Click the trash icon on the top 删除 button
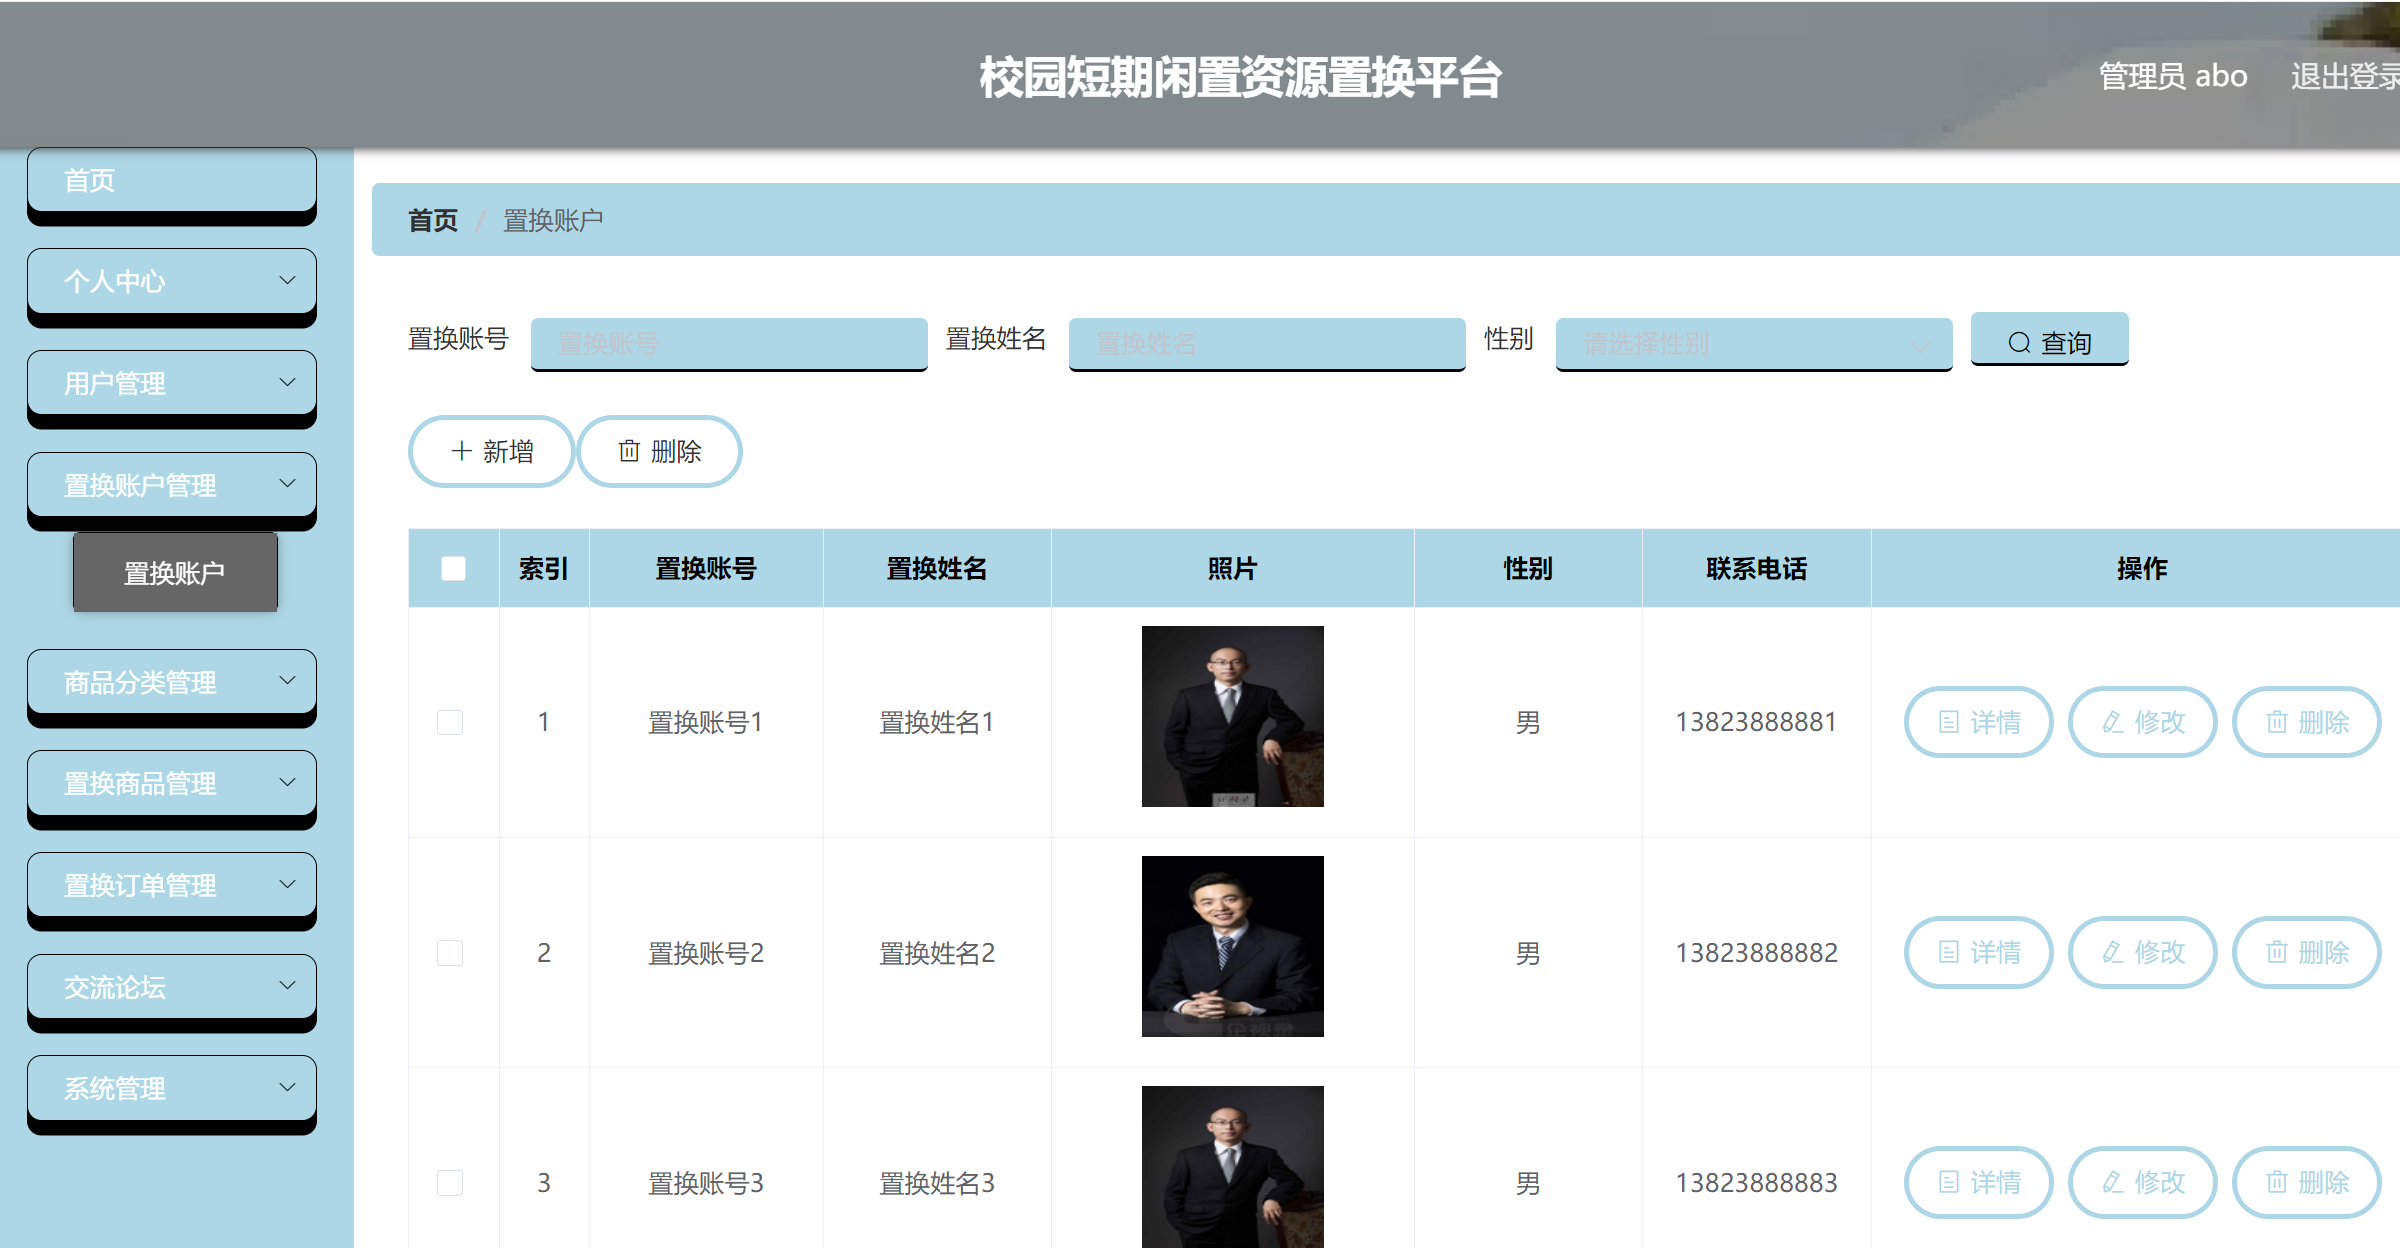This screenshot has width=2400, height=1248. (629, 451)
